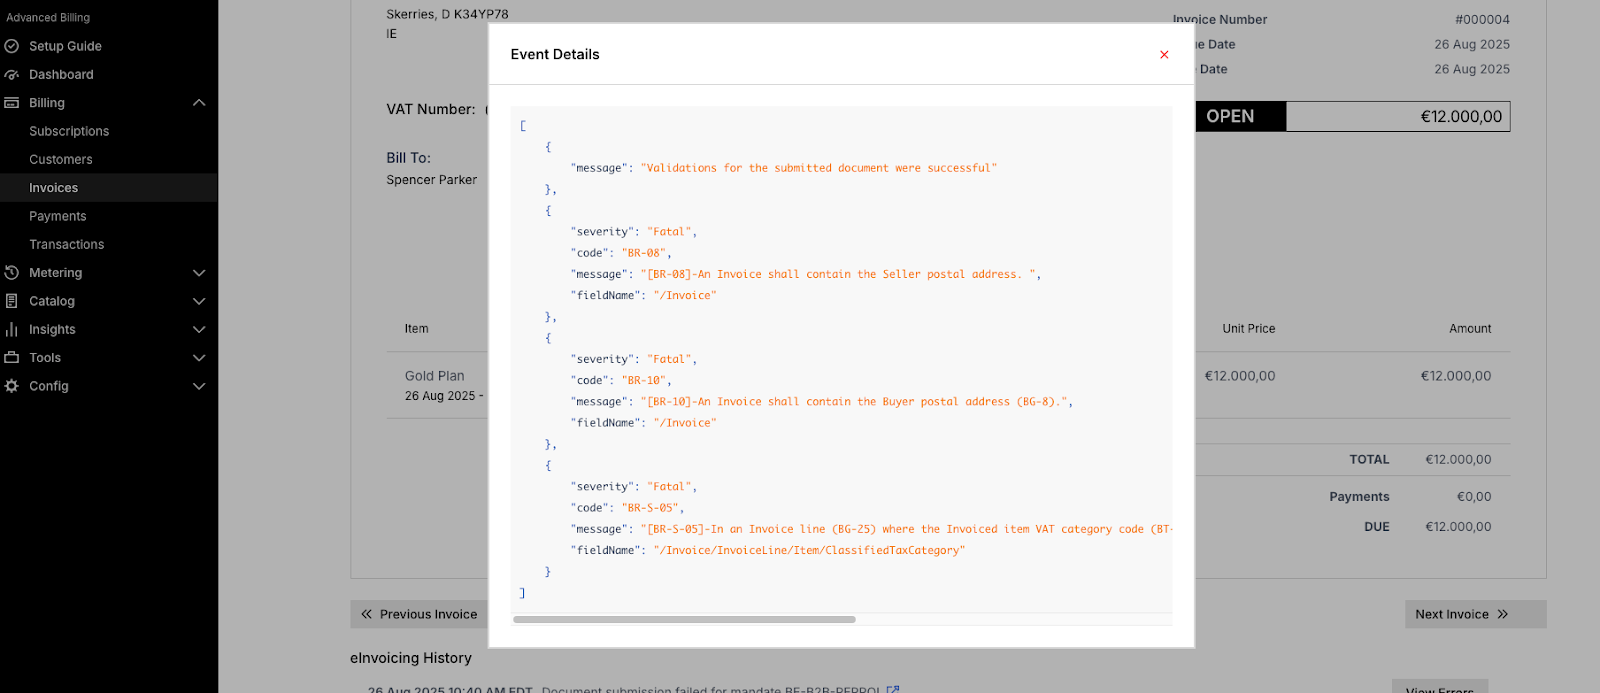Click the Metering clock icon
Screen dimensions: 1600x693
click(12, 273)
